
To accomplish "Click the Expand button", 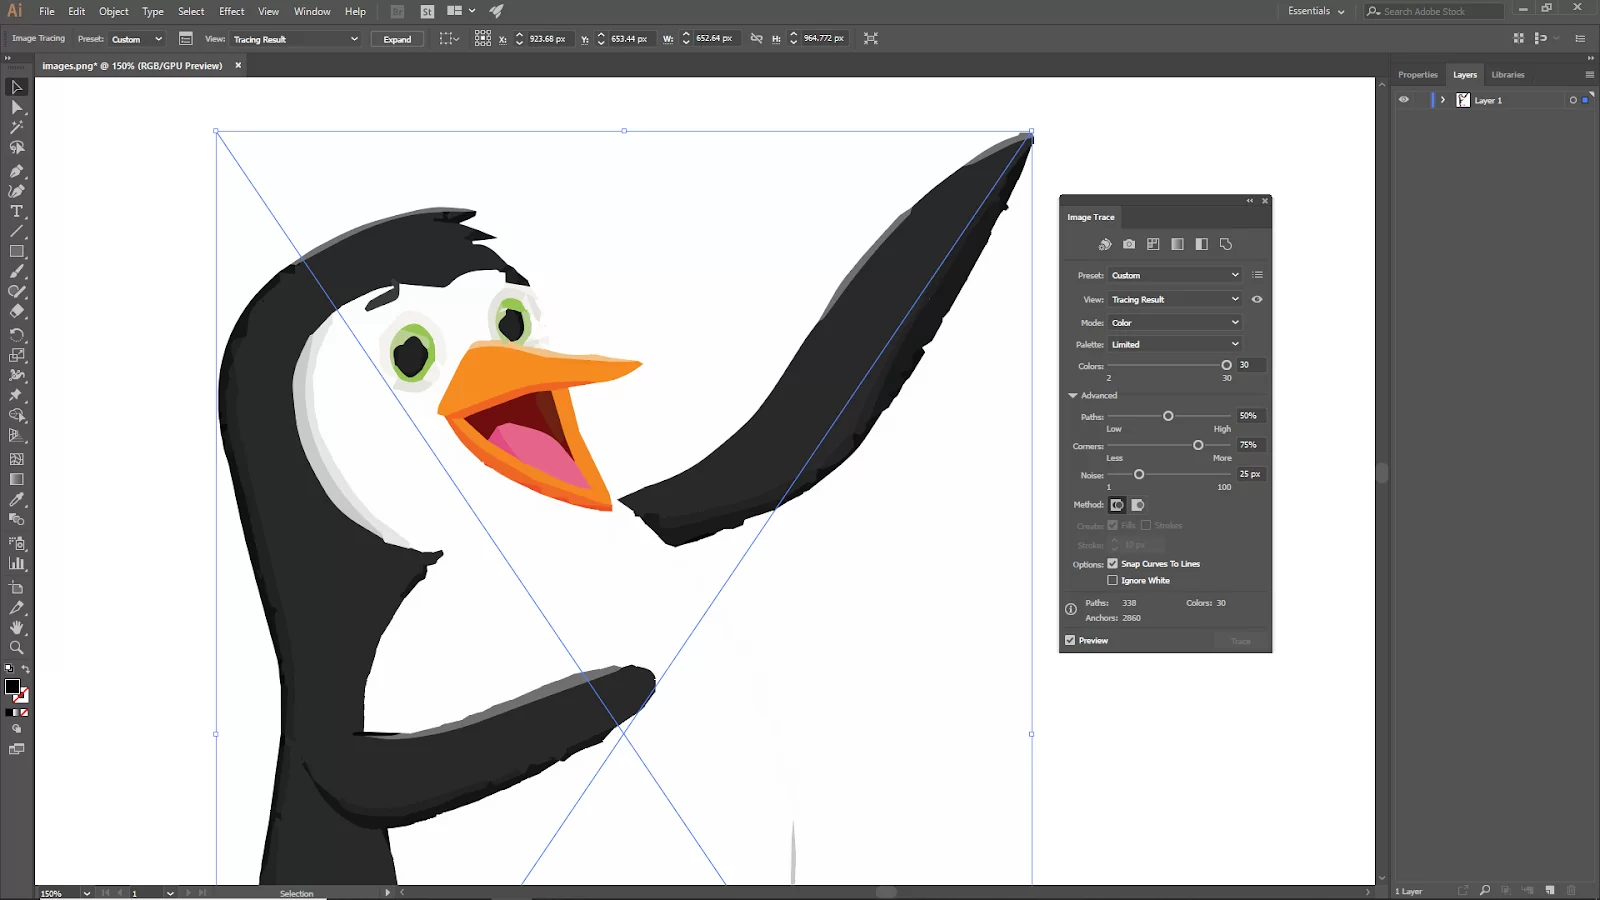I will coord(397,39).
